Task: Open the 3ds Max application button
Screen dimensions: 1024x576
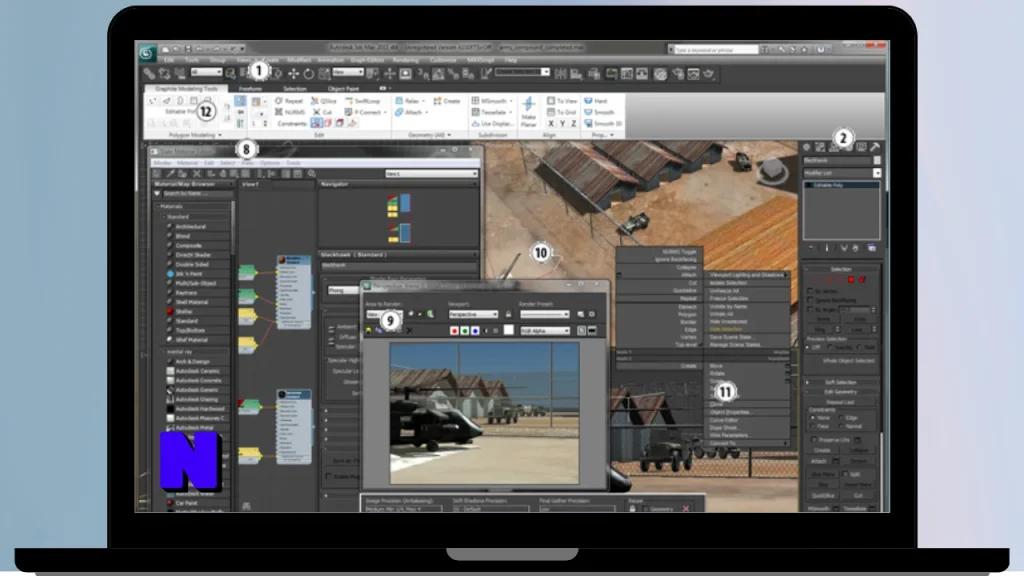Action: click(x=147, y=53)
